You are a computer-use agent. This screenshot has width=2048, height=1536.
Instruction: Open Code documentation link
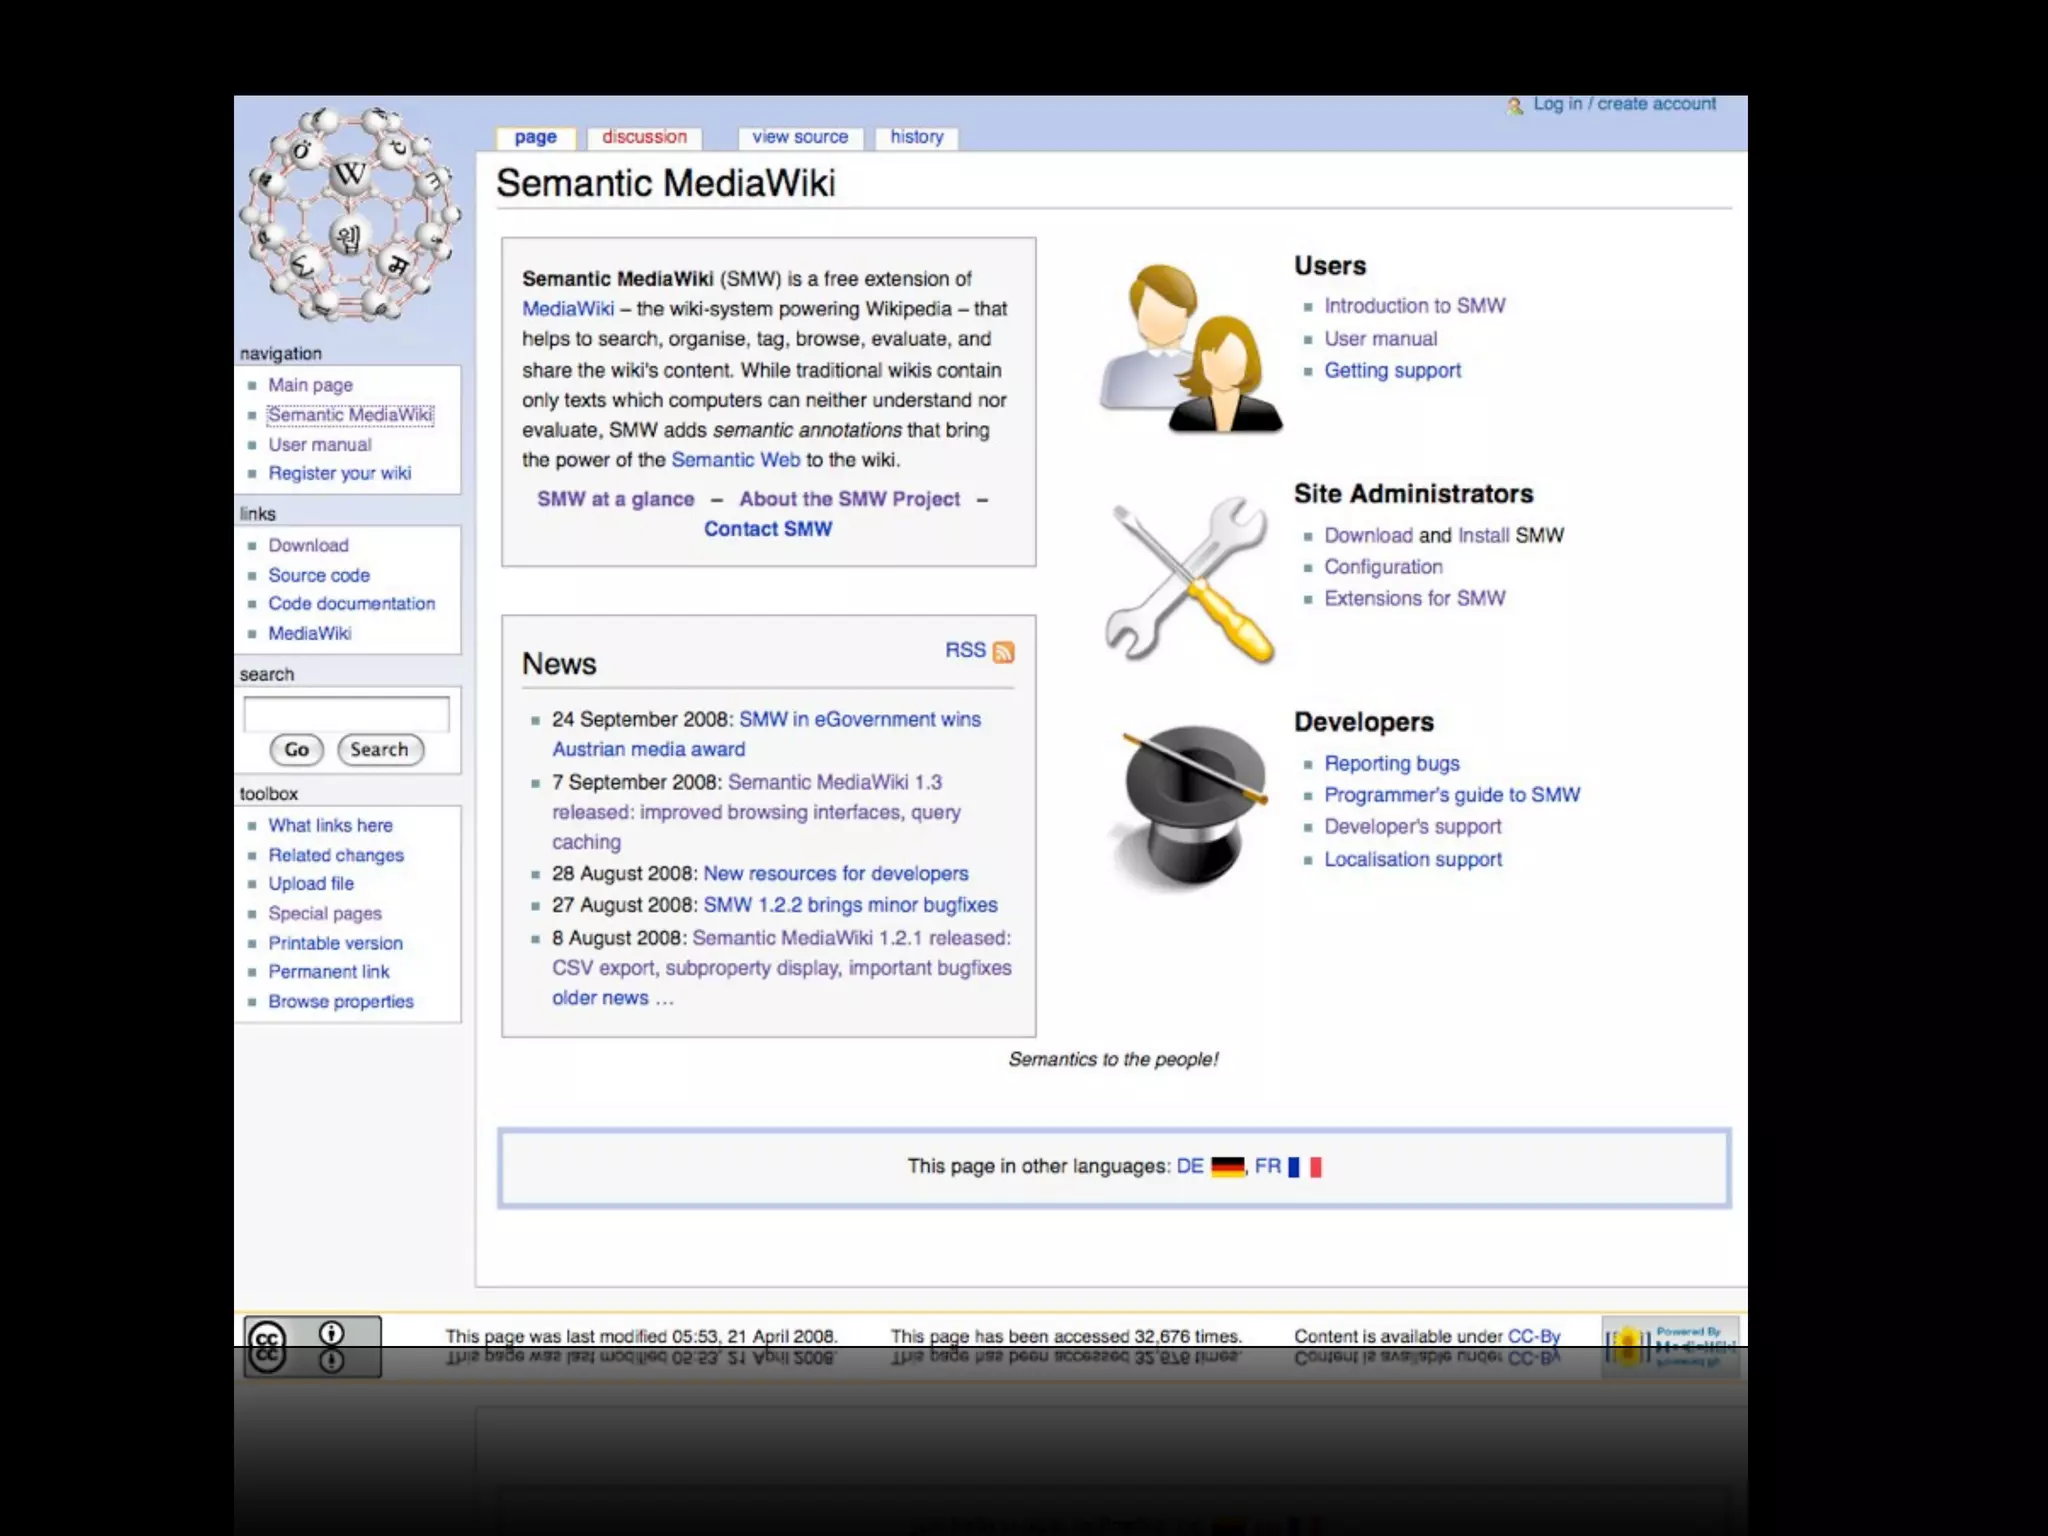click(352, 604)
